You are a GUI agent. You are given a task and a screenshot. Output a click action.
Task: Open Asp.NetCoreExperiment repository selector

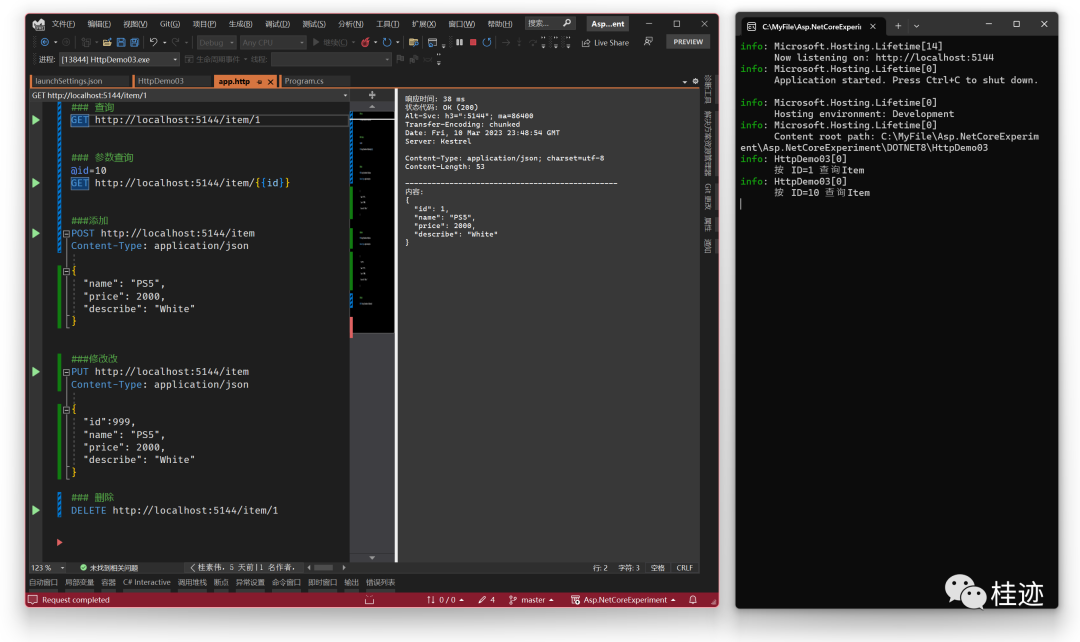[623, 600]
